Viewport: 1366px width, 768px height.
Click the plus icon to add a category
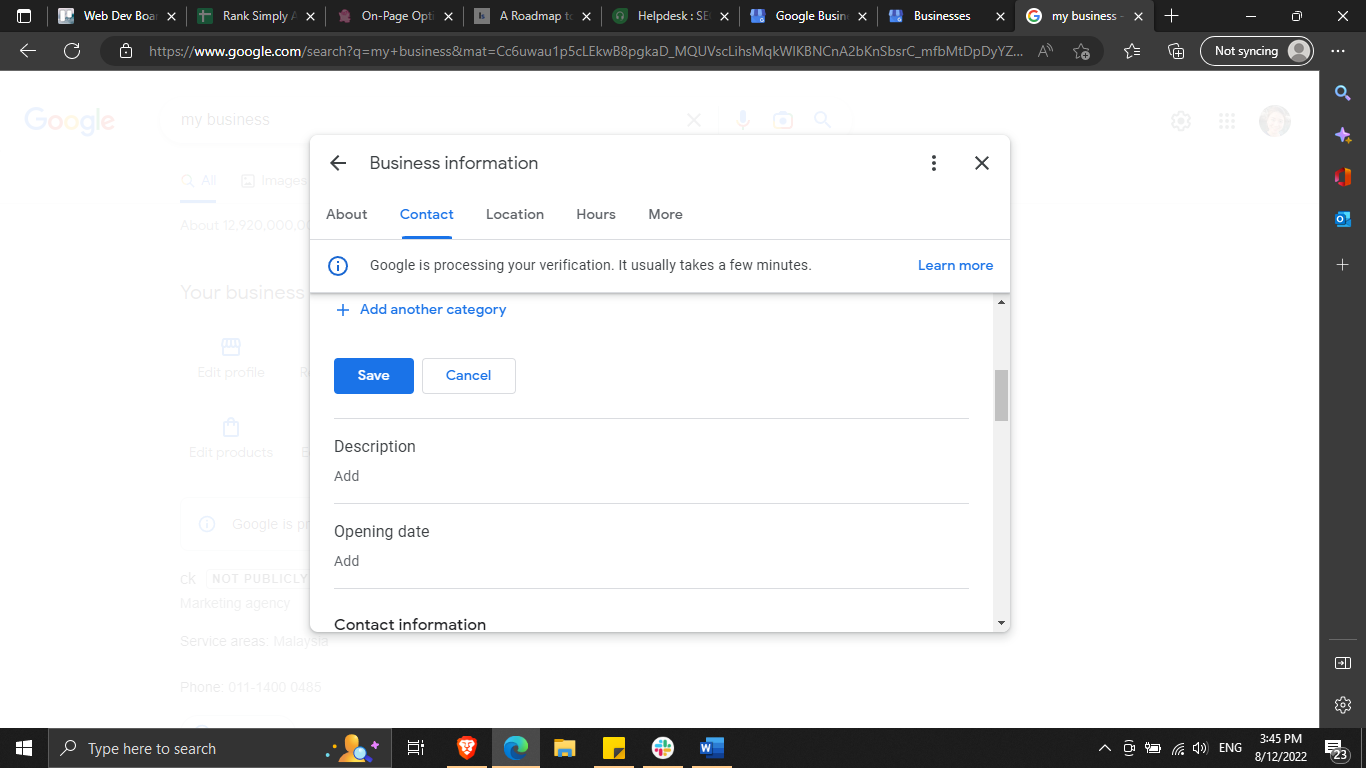coord(342,310)
